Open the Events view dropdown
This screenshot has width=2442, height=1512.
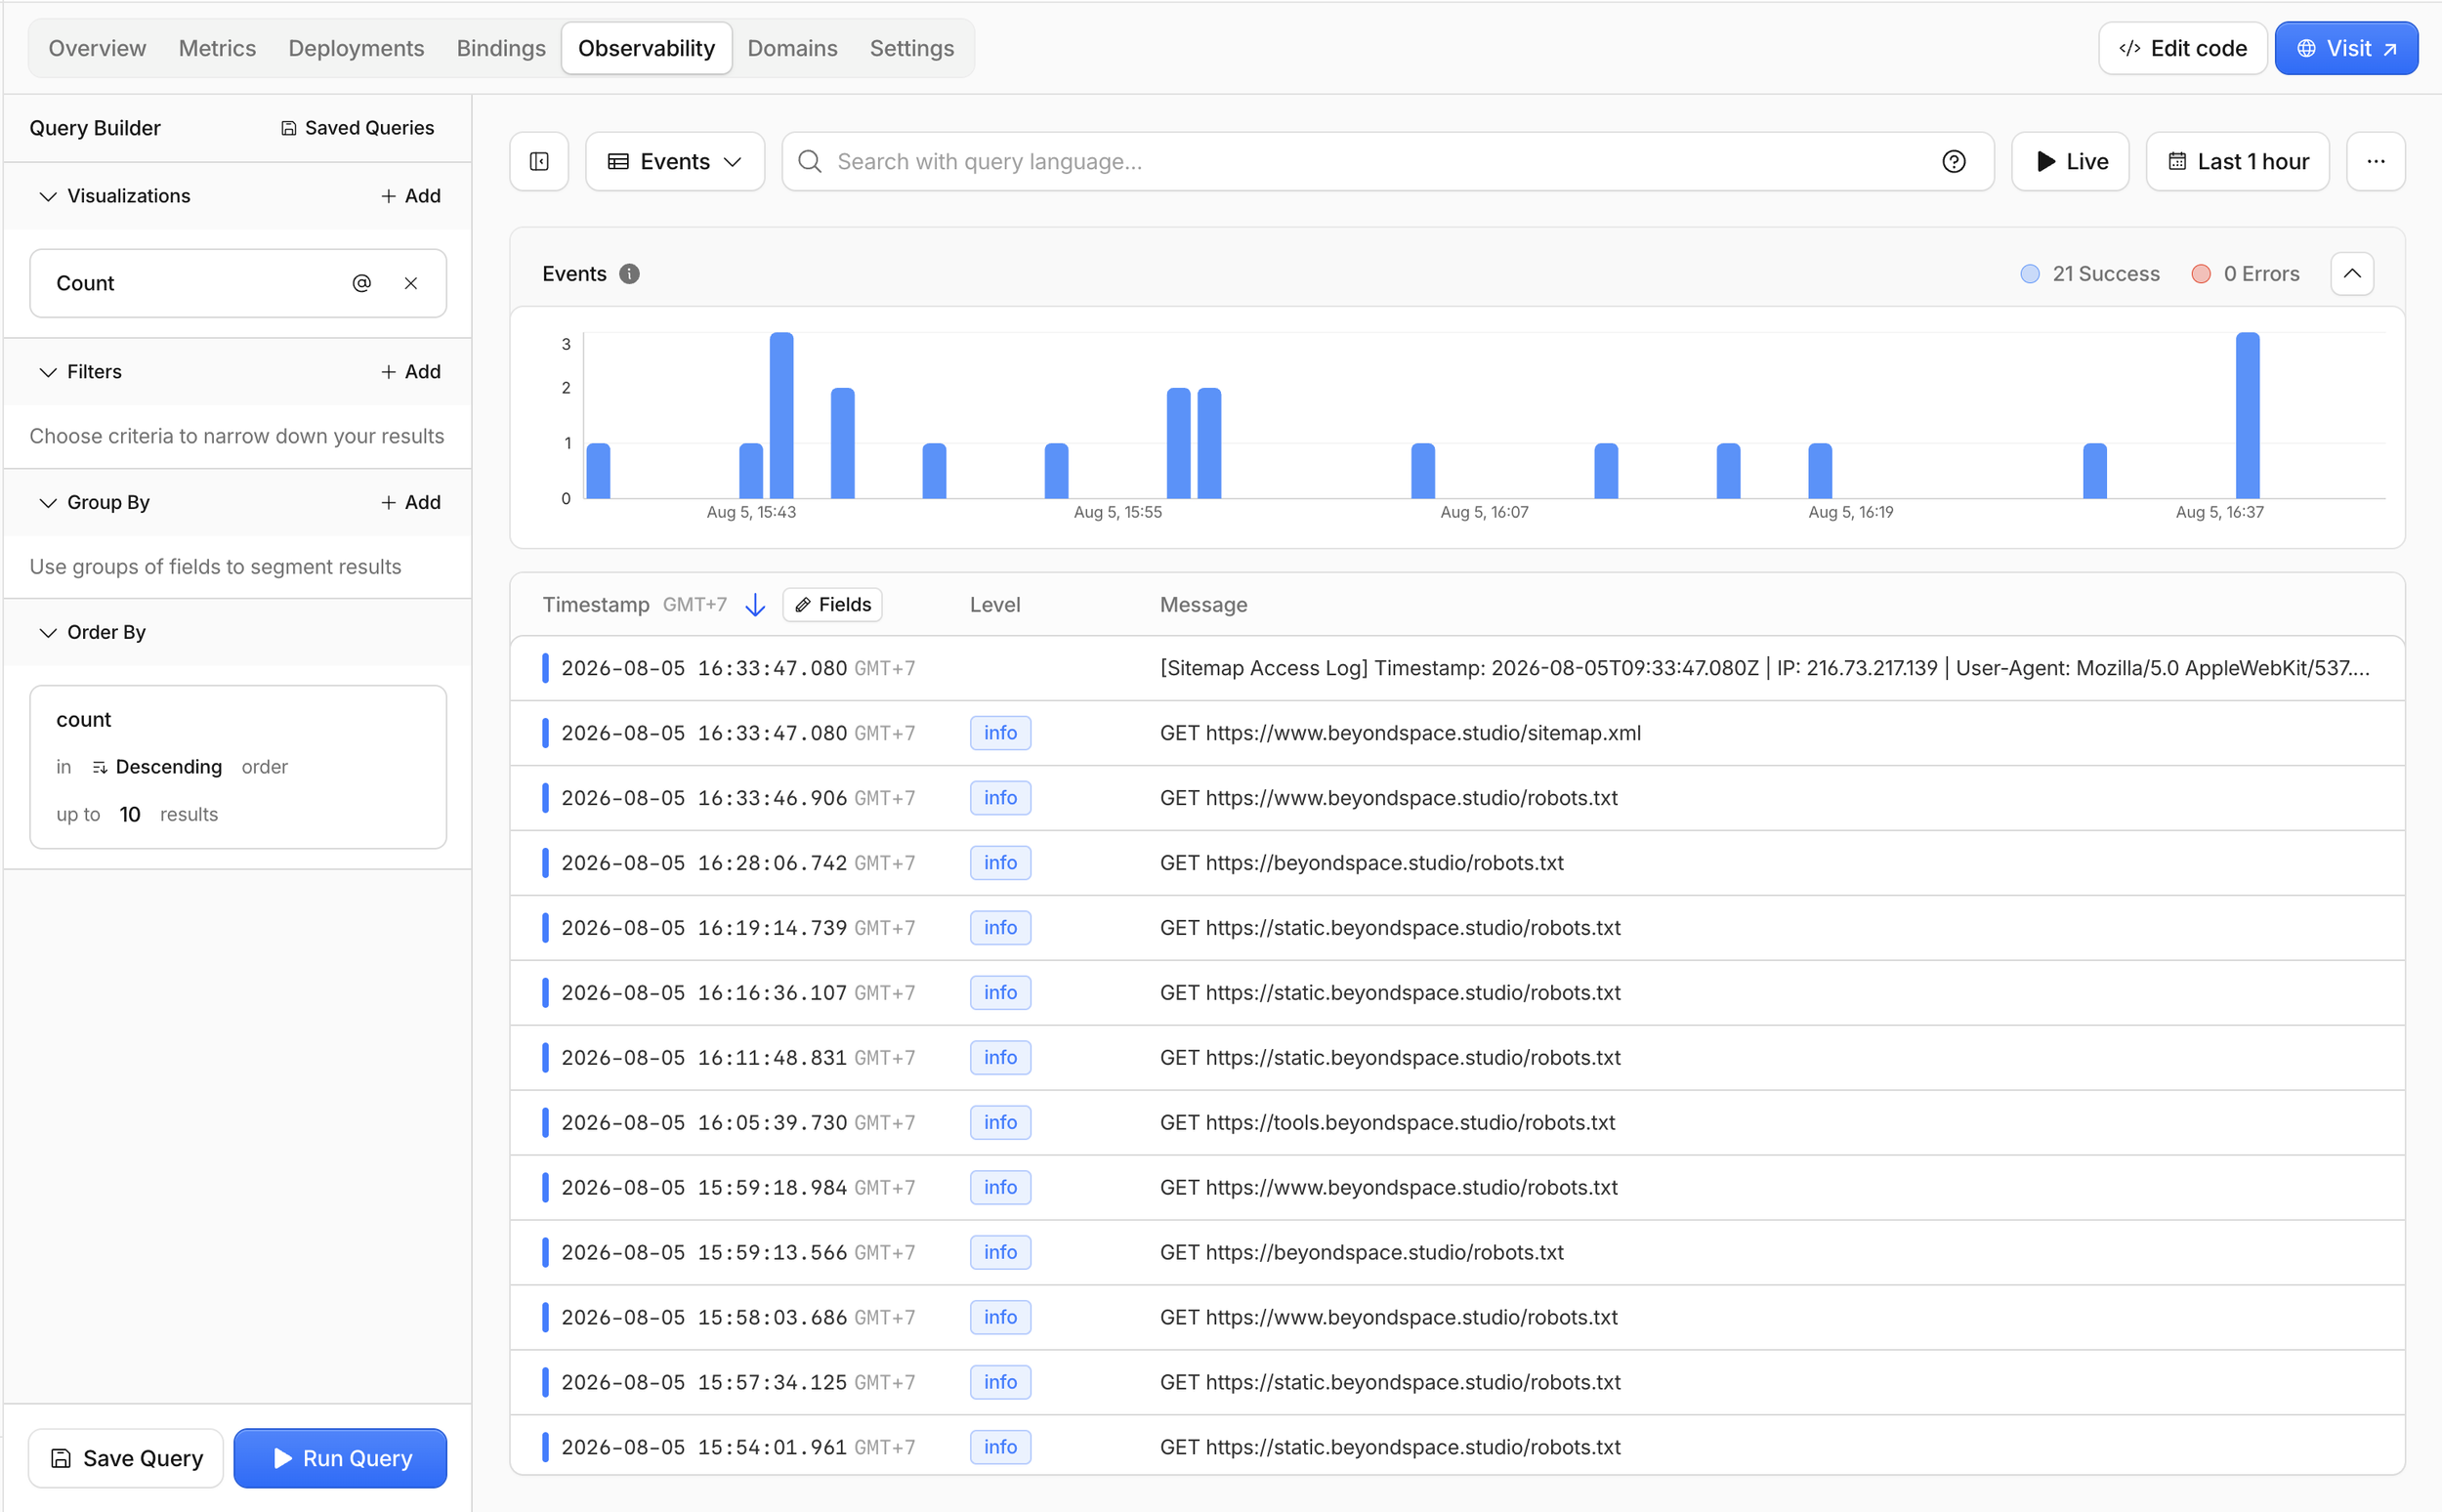(675, 161)
